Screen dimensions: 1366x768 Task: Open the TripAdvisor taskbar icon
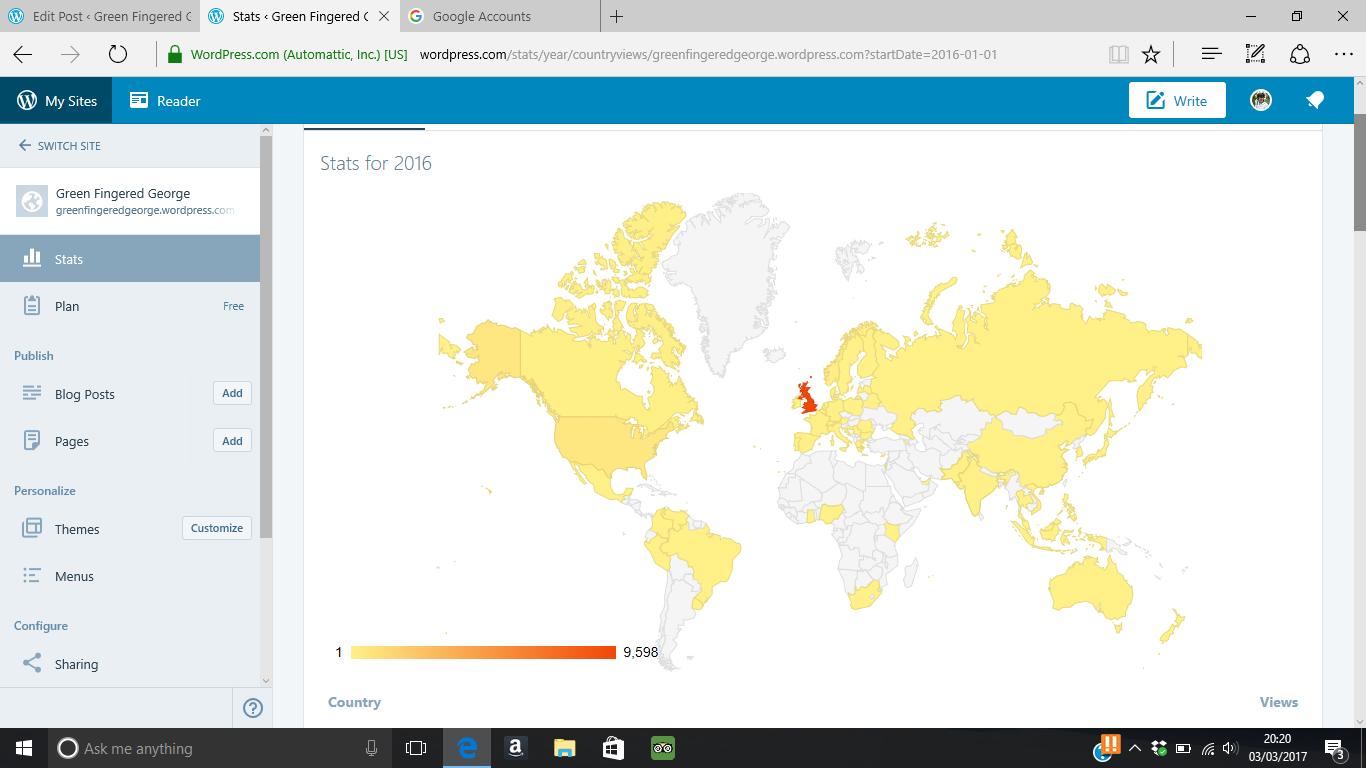coord(663,748)
